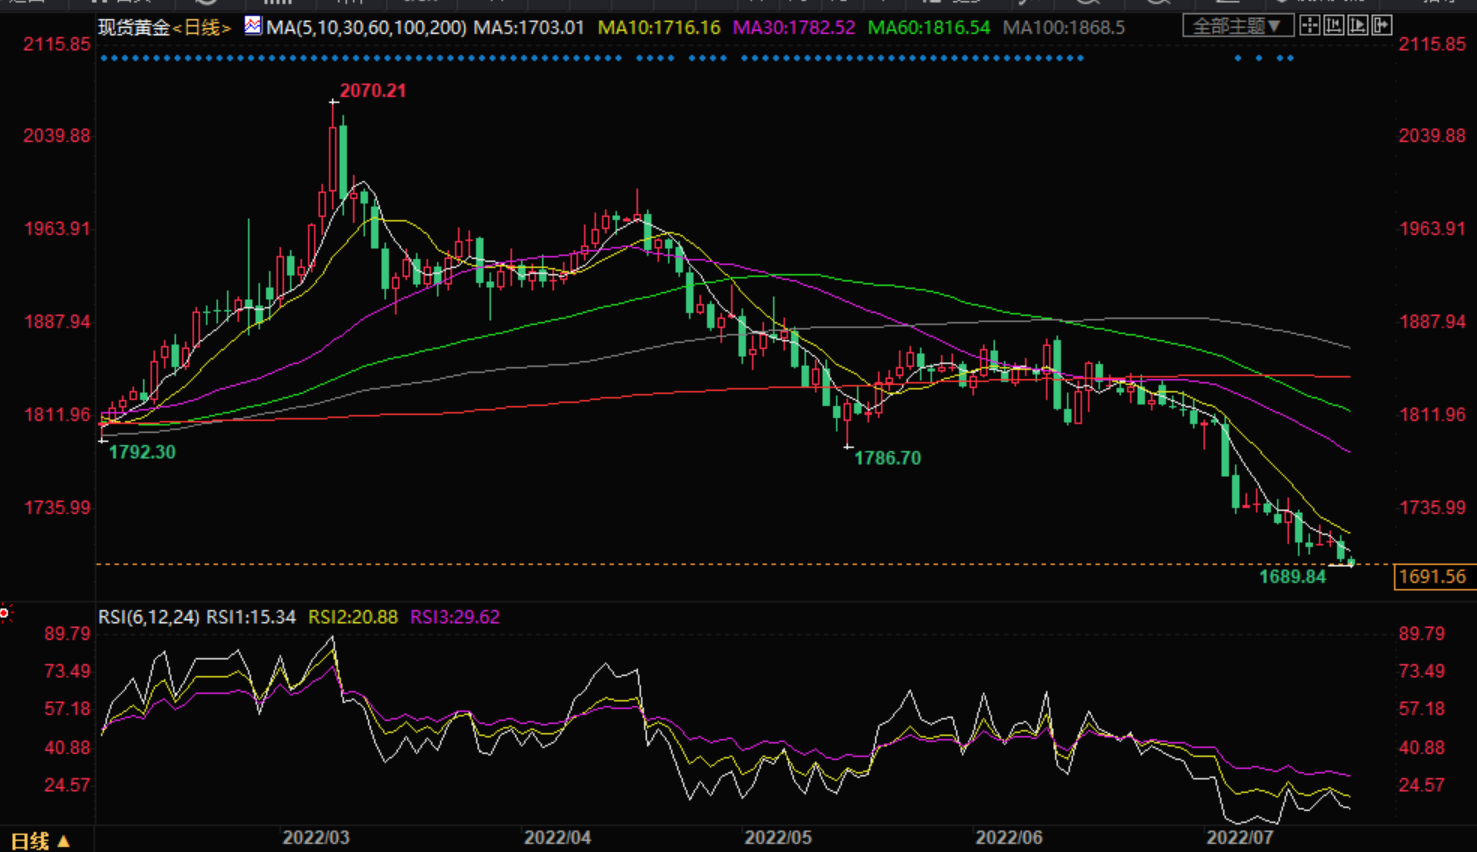Click the crosshair cursor icon
Image resolution: width=1477 pixels, height=852 pixels.
pyautogui.click(x=1309, y=26)
